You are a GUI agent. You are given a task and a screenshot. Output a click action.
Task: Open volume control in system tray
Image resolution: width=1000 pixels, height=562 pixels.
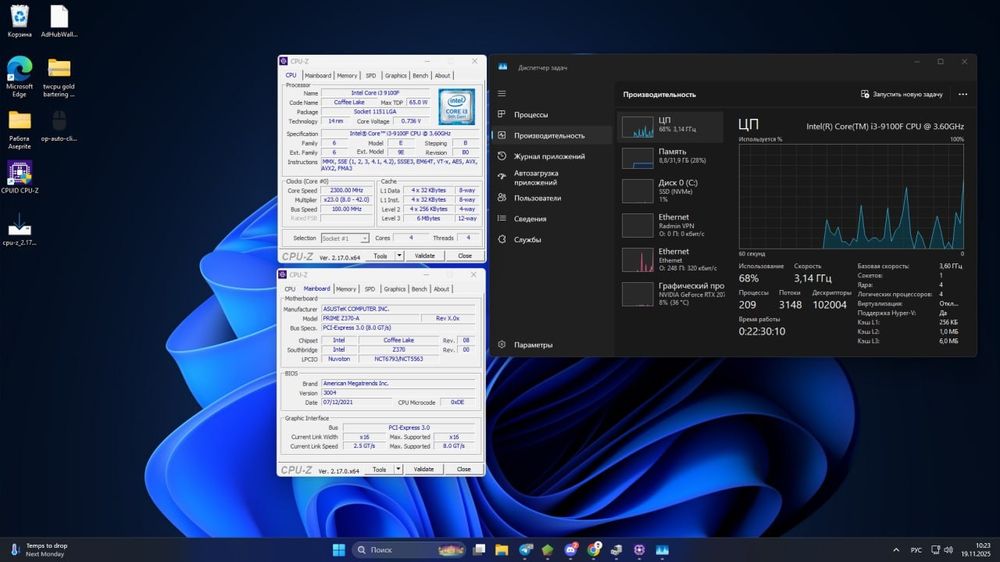coord(948,550)
